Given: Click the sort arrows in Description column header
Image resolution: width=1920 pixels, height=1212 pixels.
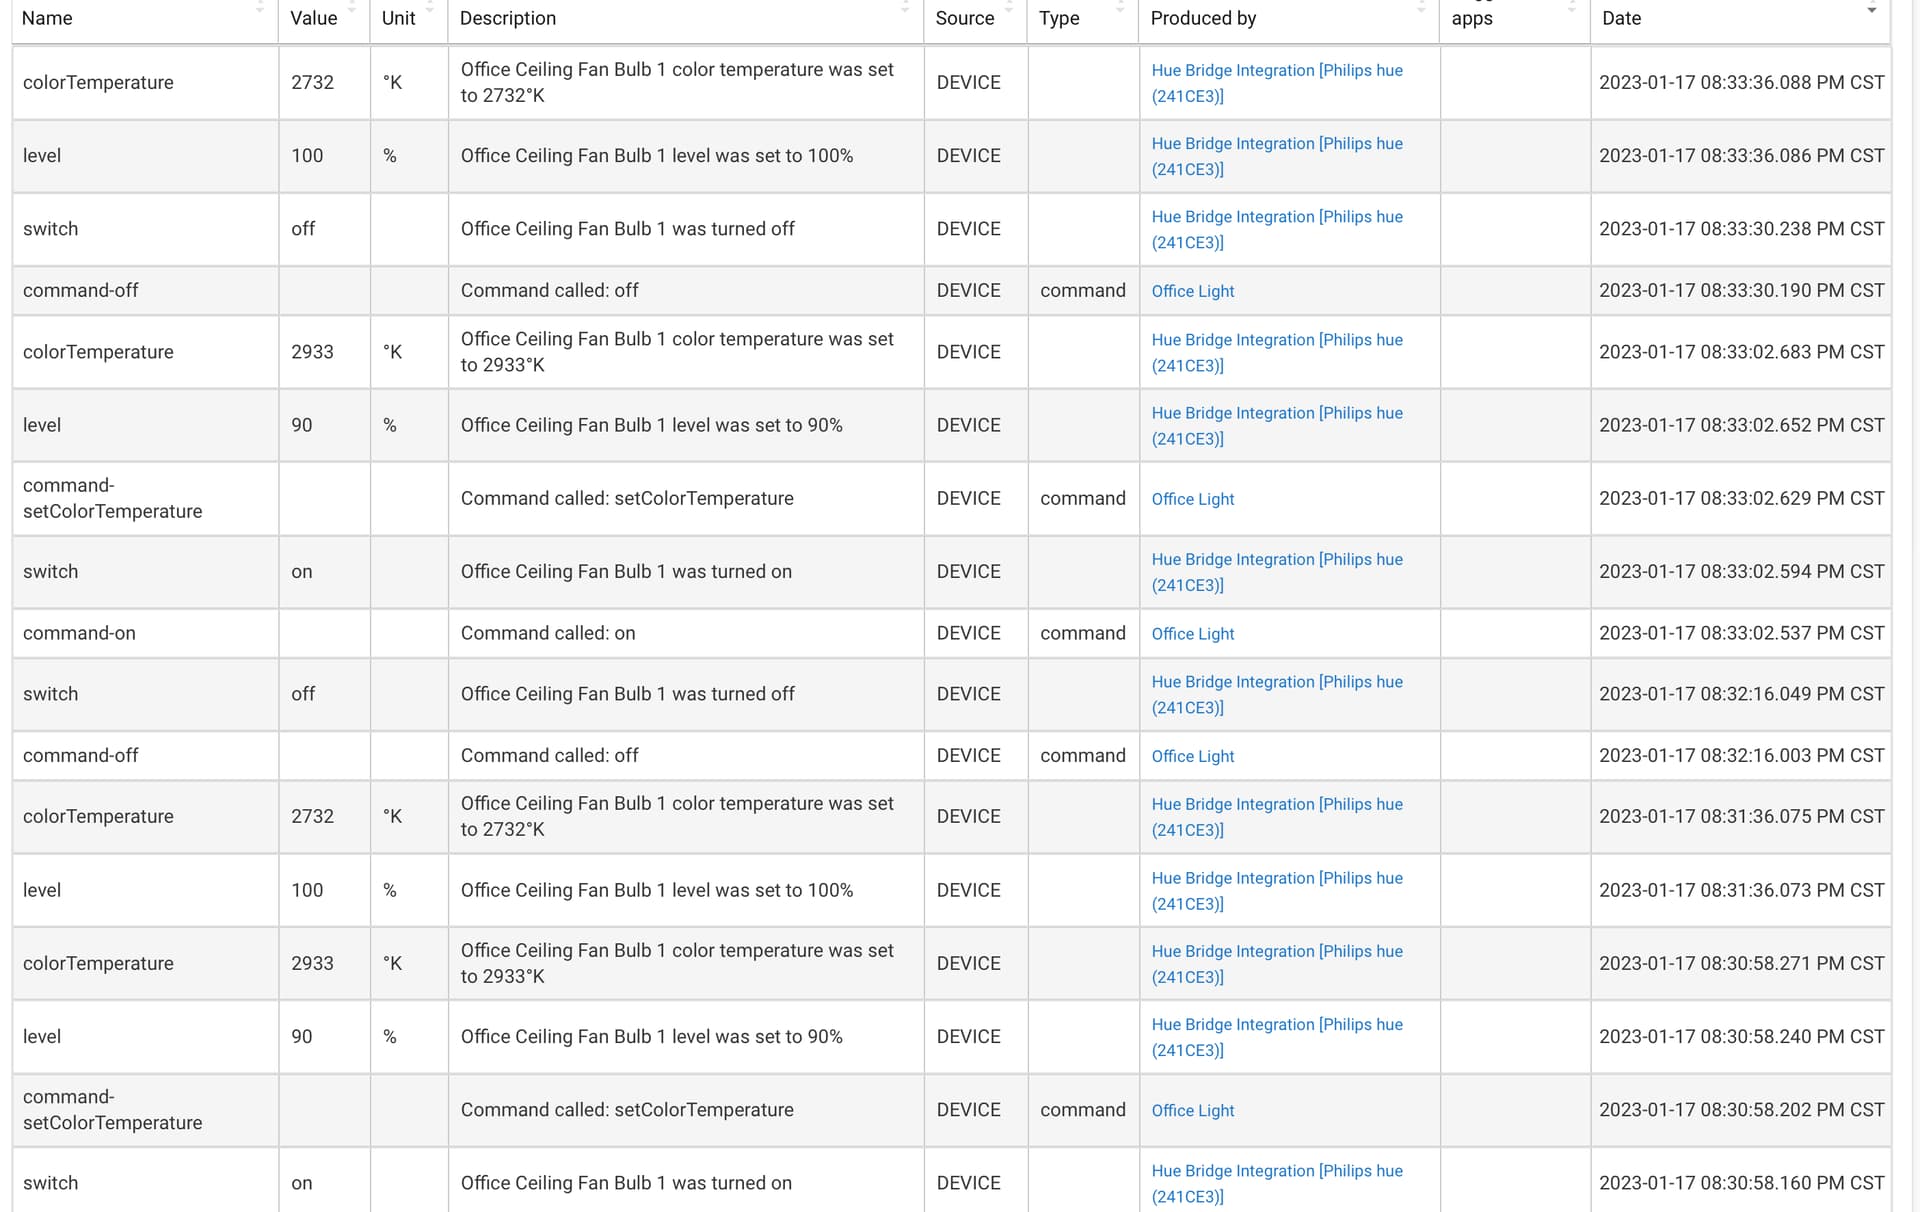Looking at the screenshot, I should pos(905,8).
